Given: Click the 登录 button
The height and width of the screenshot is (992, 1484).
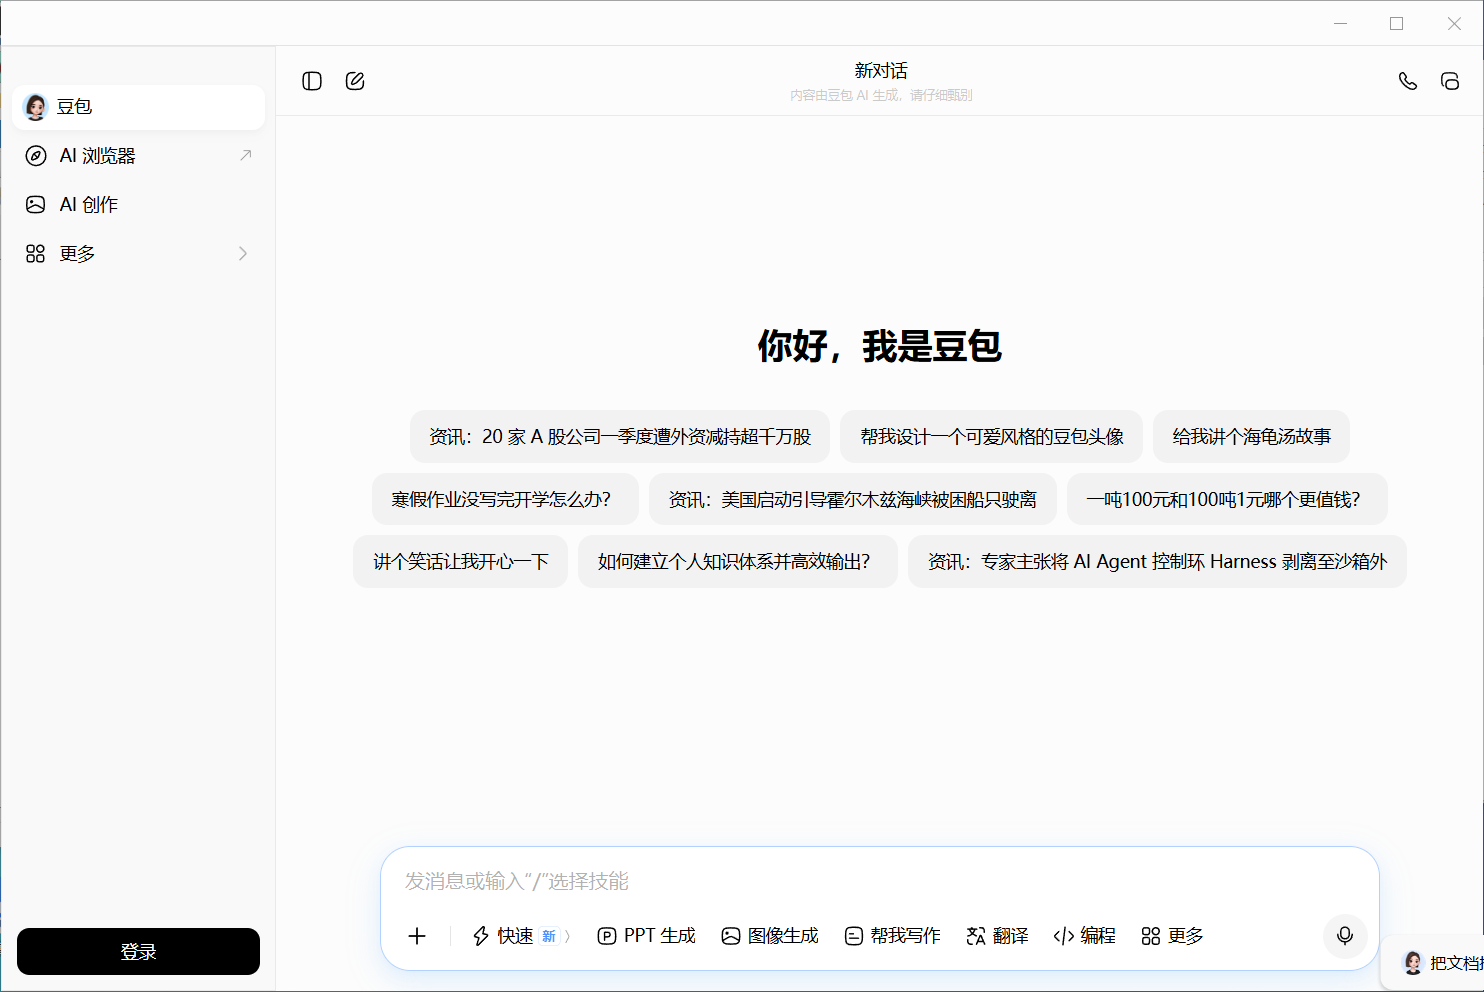Looking at the screenshot, I should tap(138, 951).
